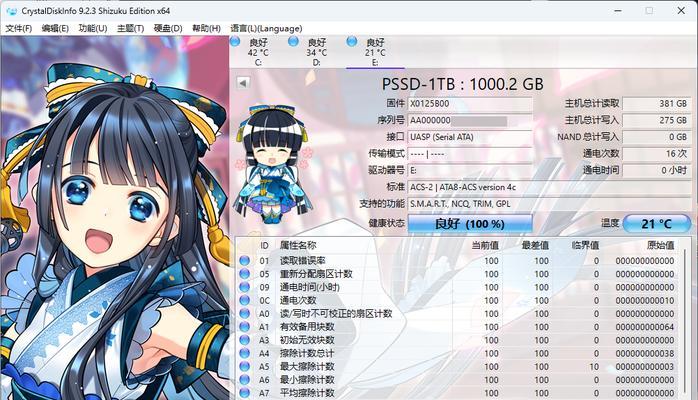The height and width of the screenshot is (400, 698).
Task: Select the 擦除计数总计 attribute name
Action: pyautogui.click(x=307, y=353)
